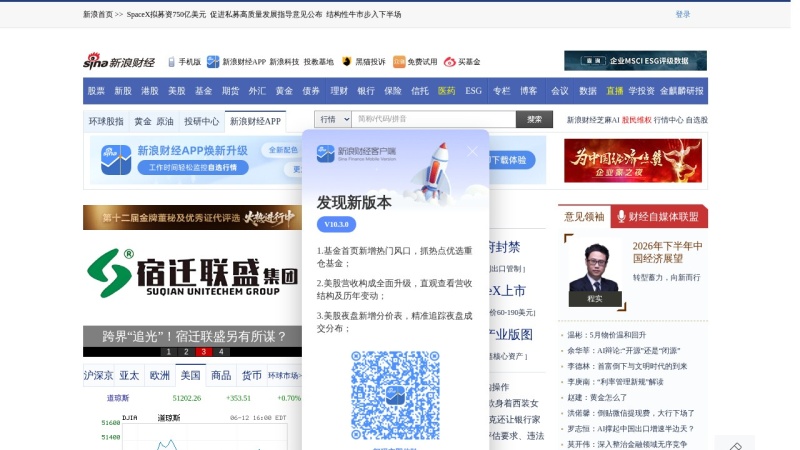Open 美股 in the navigation bar
Image resolution: width=800 pixels, height=450 pixels.
[177, 91]
